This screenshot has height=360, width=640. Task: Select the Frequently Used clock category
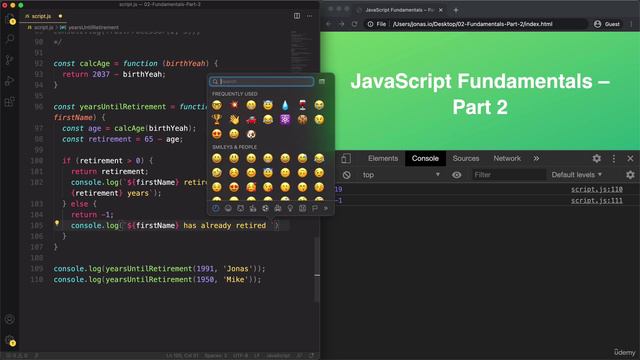216,209
